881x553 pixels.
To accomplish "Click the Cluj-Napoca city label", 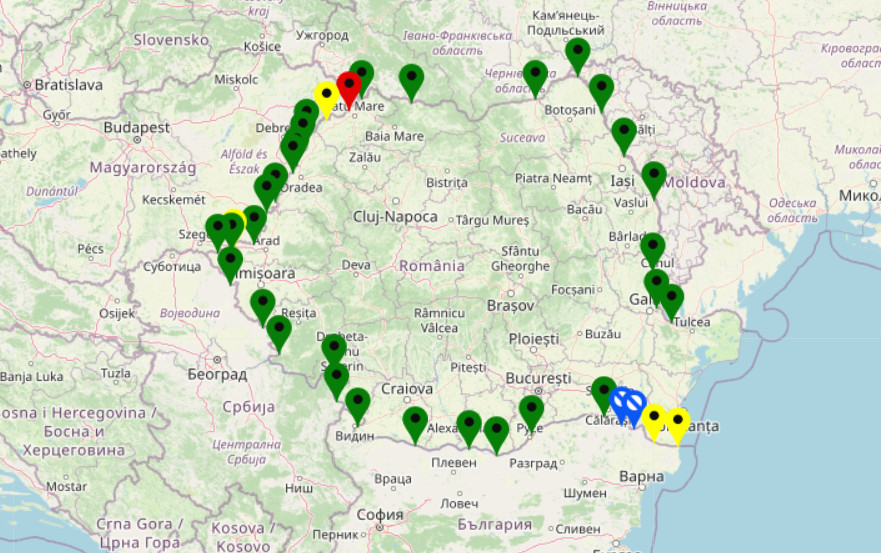I will tap(395, 217).
